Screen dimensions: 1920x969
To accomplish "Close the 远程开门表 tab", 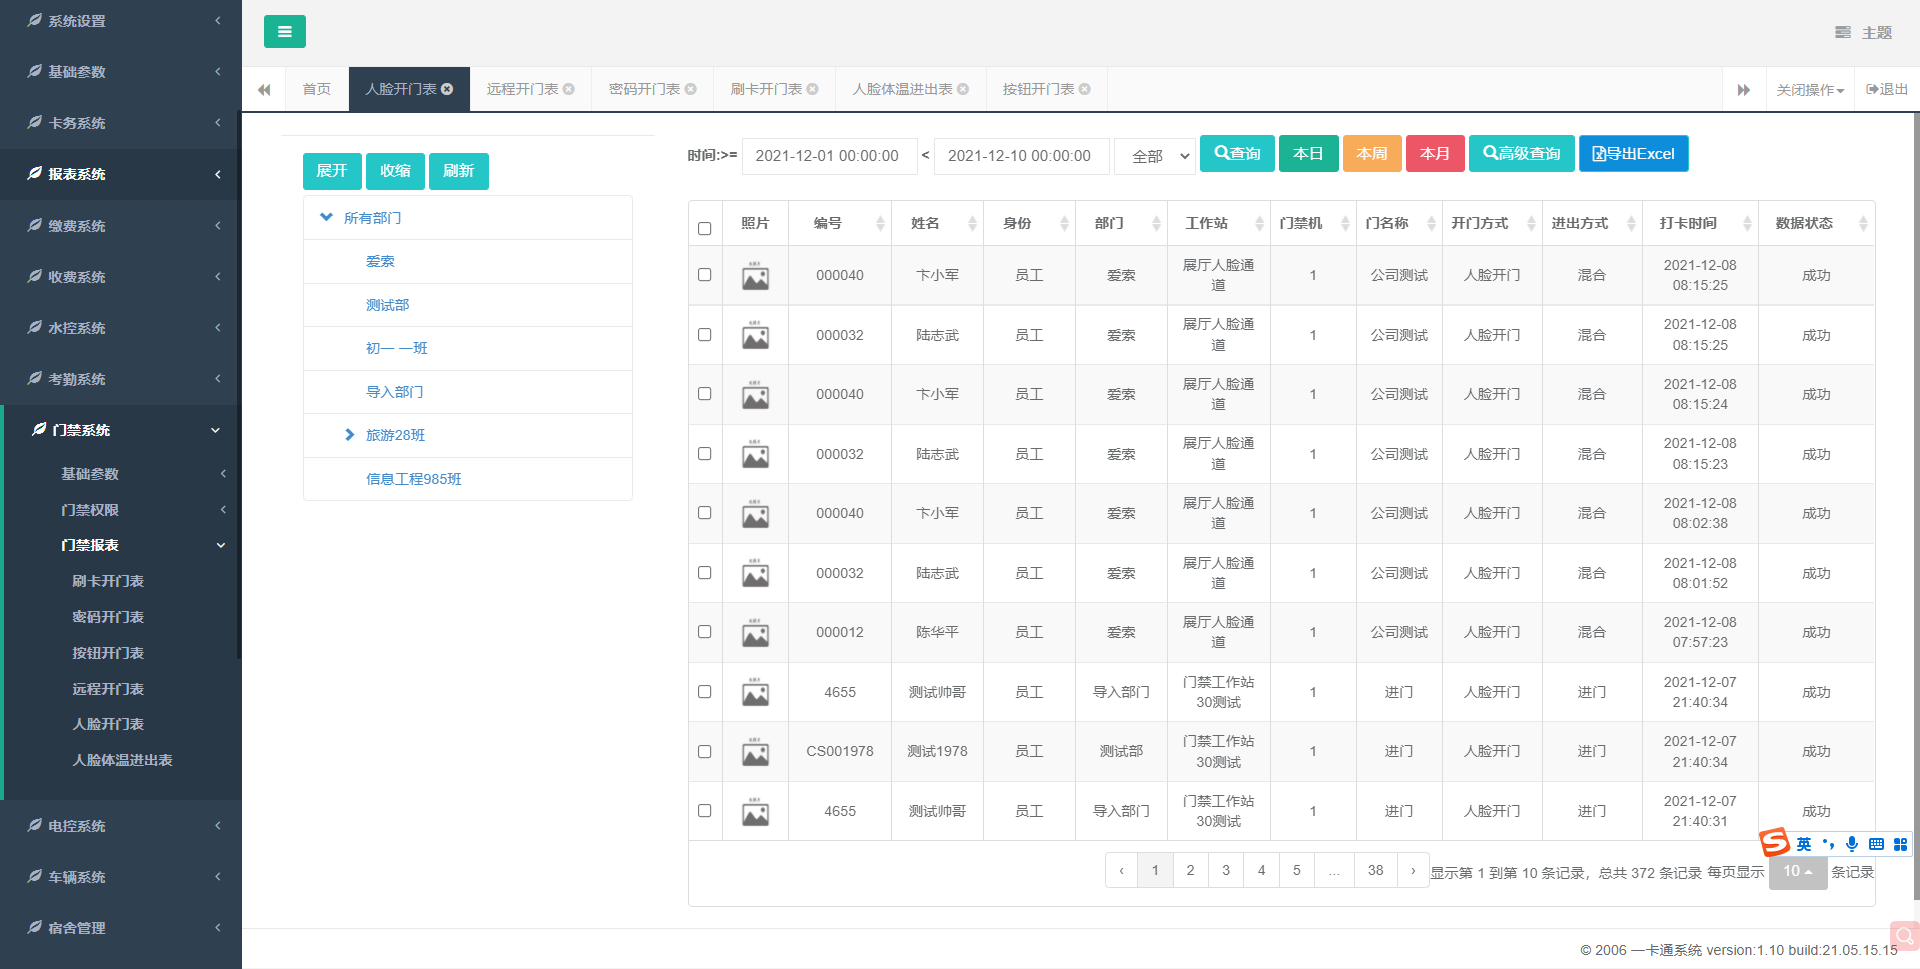I will pos(569,89).
